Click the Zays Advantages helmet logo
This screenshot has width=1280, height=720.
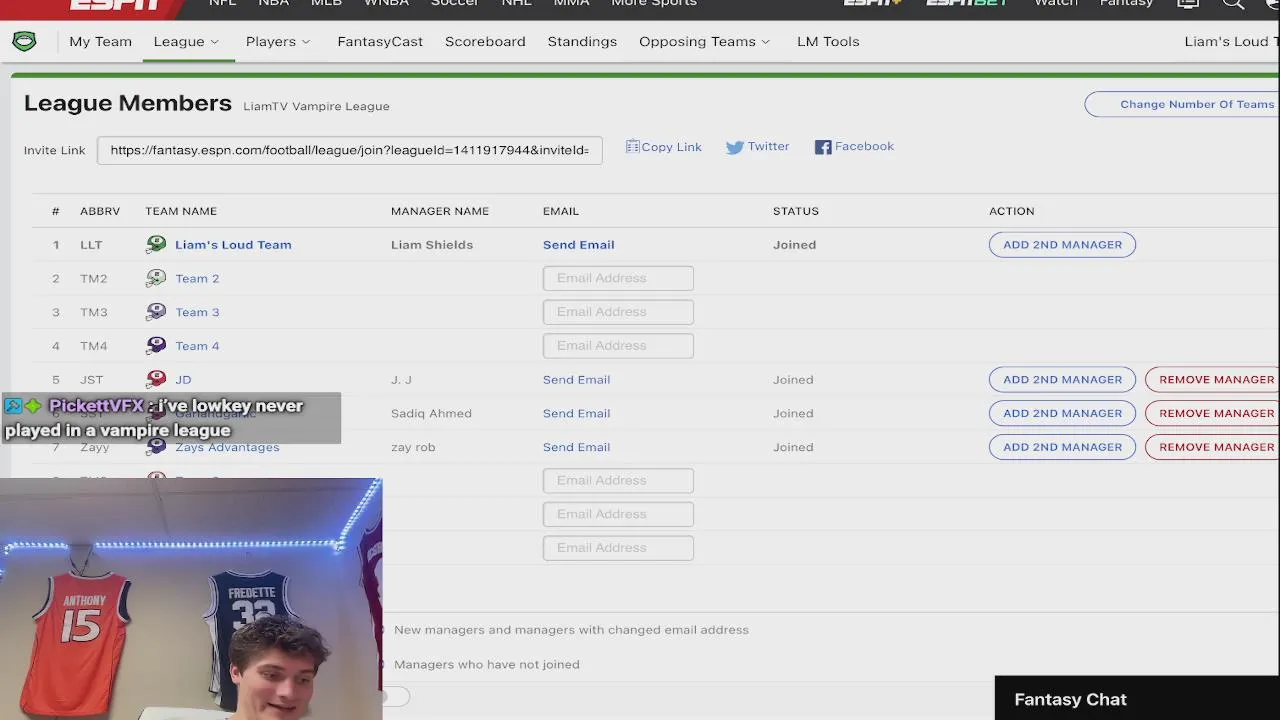coord(156,447)
